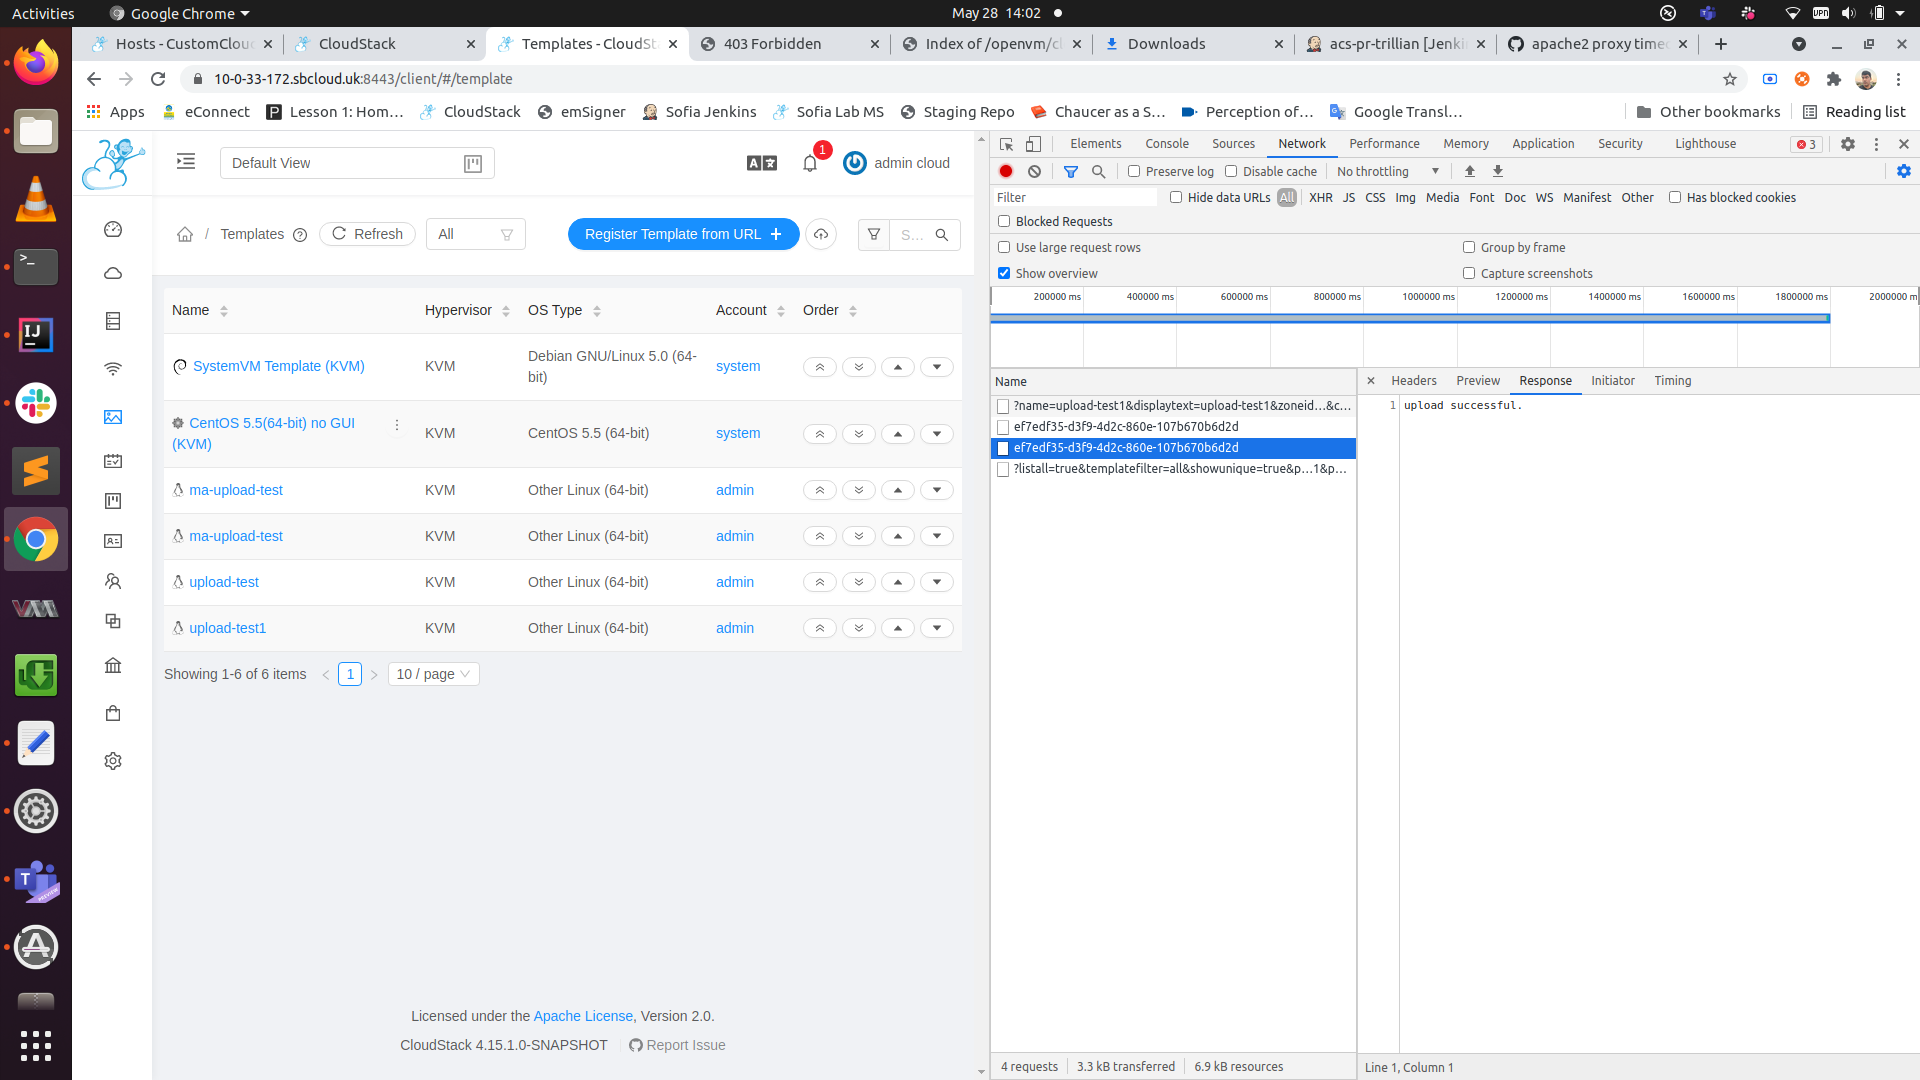The image size is (1920, 1080).
Task: Open the DevTools settings gear icon
Action: tap(1848, 144)
